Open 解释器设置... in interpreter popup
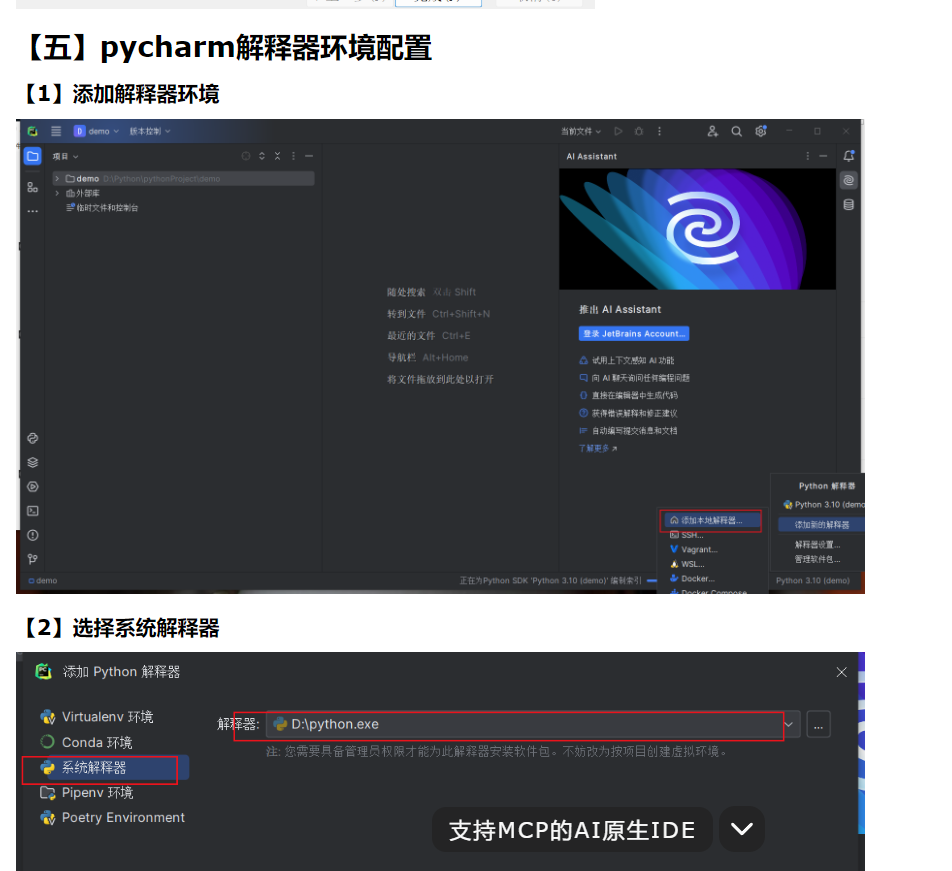 click(x=817, y=544)
